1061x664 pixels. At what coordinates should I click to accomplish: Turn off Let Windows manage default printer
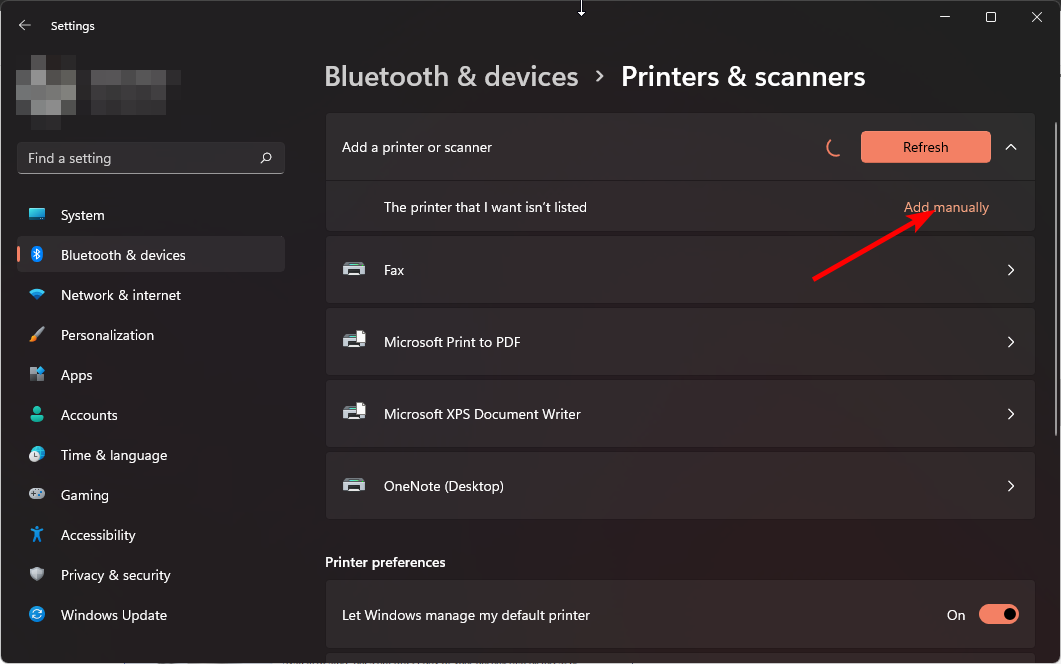click(x=998, y=615)
